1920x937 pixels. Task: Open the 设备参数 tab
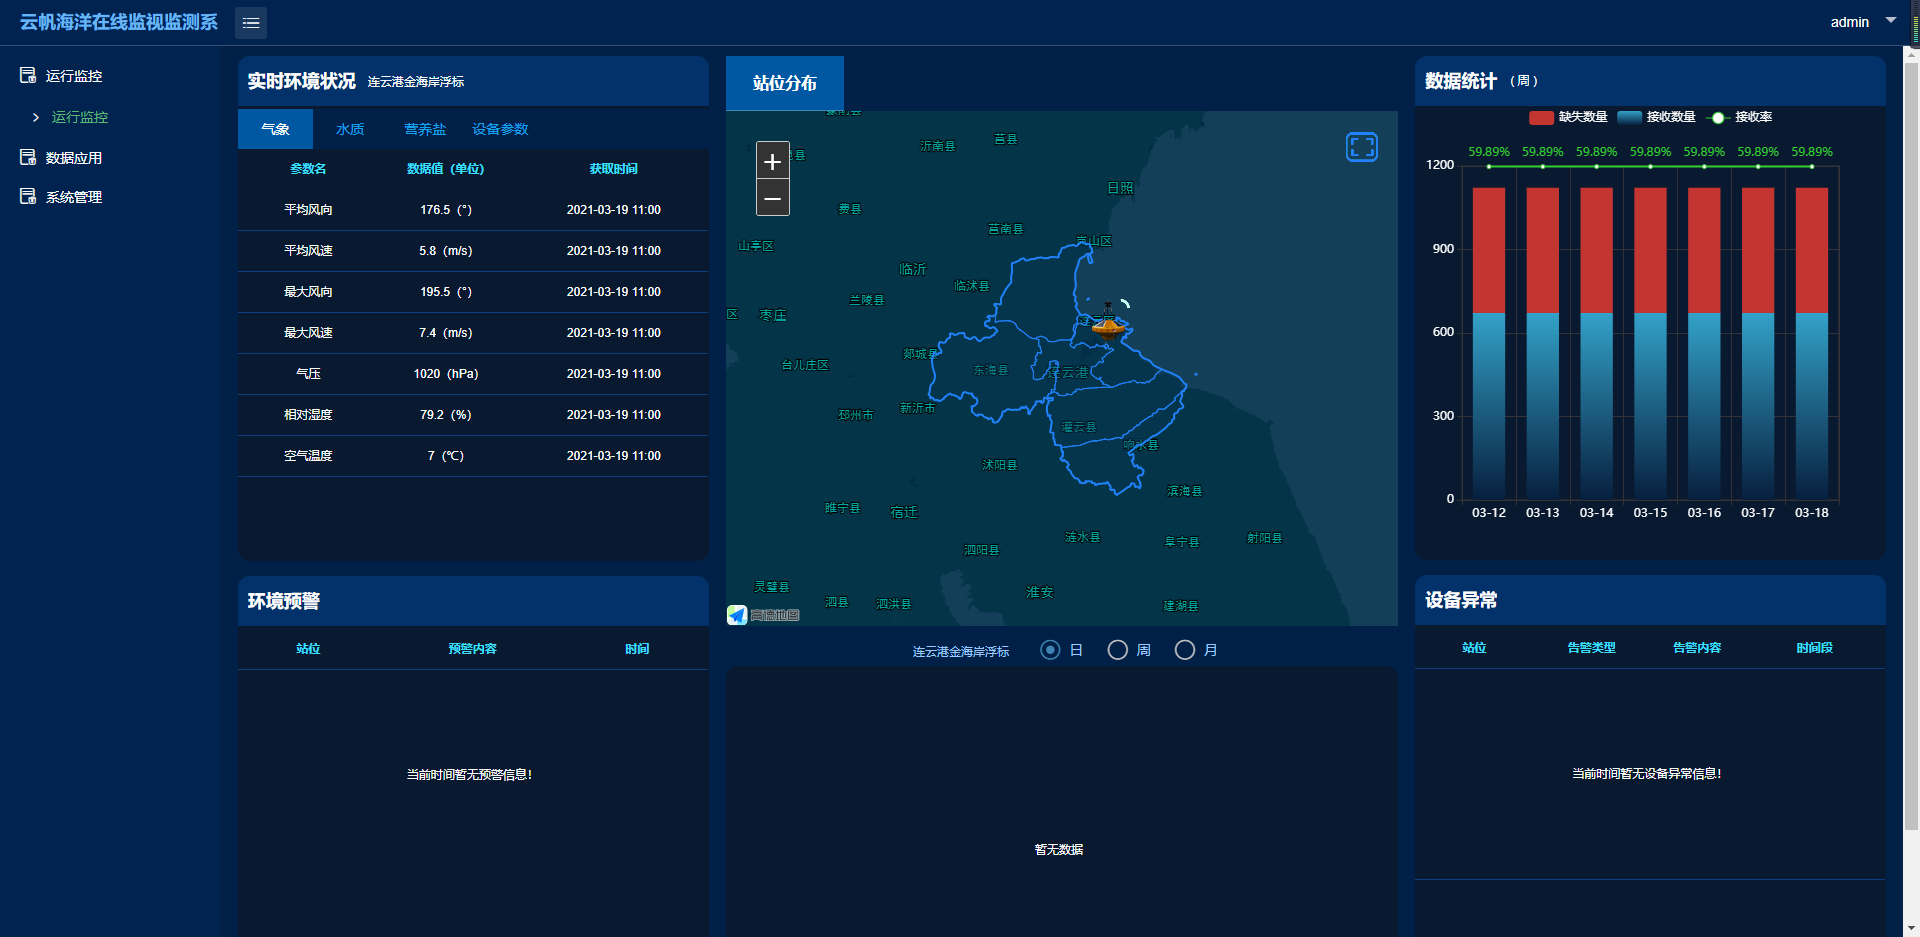[x=500, y=129]
